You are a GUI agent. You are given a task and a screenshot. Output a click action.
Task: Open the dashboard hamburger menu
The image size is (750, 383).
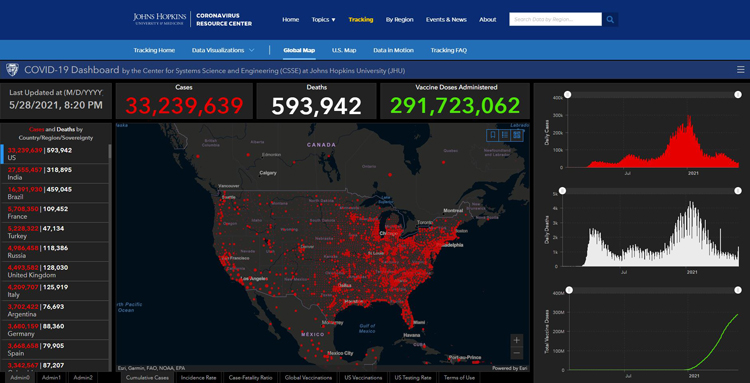coord(740,70)
